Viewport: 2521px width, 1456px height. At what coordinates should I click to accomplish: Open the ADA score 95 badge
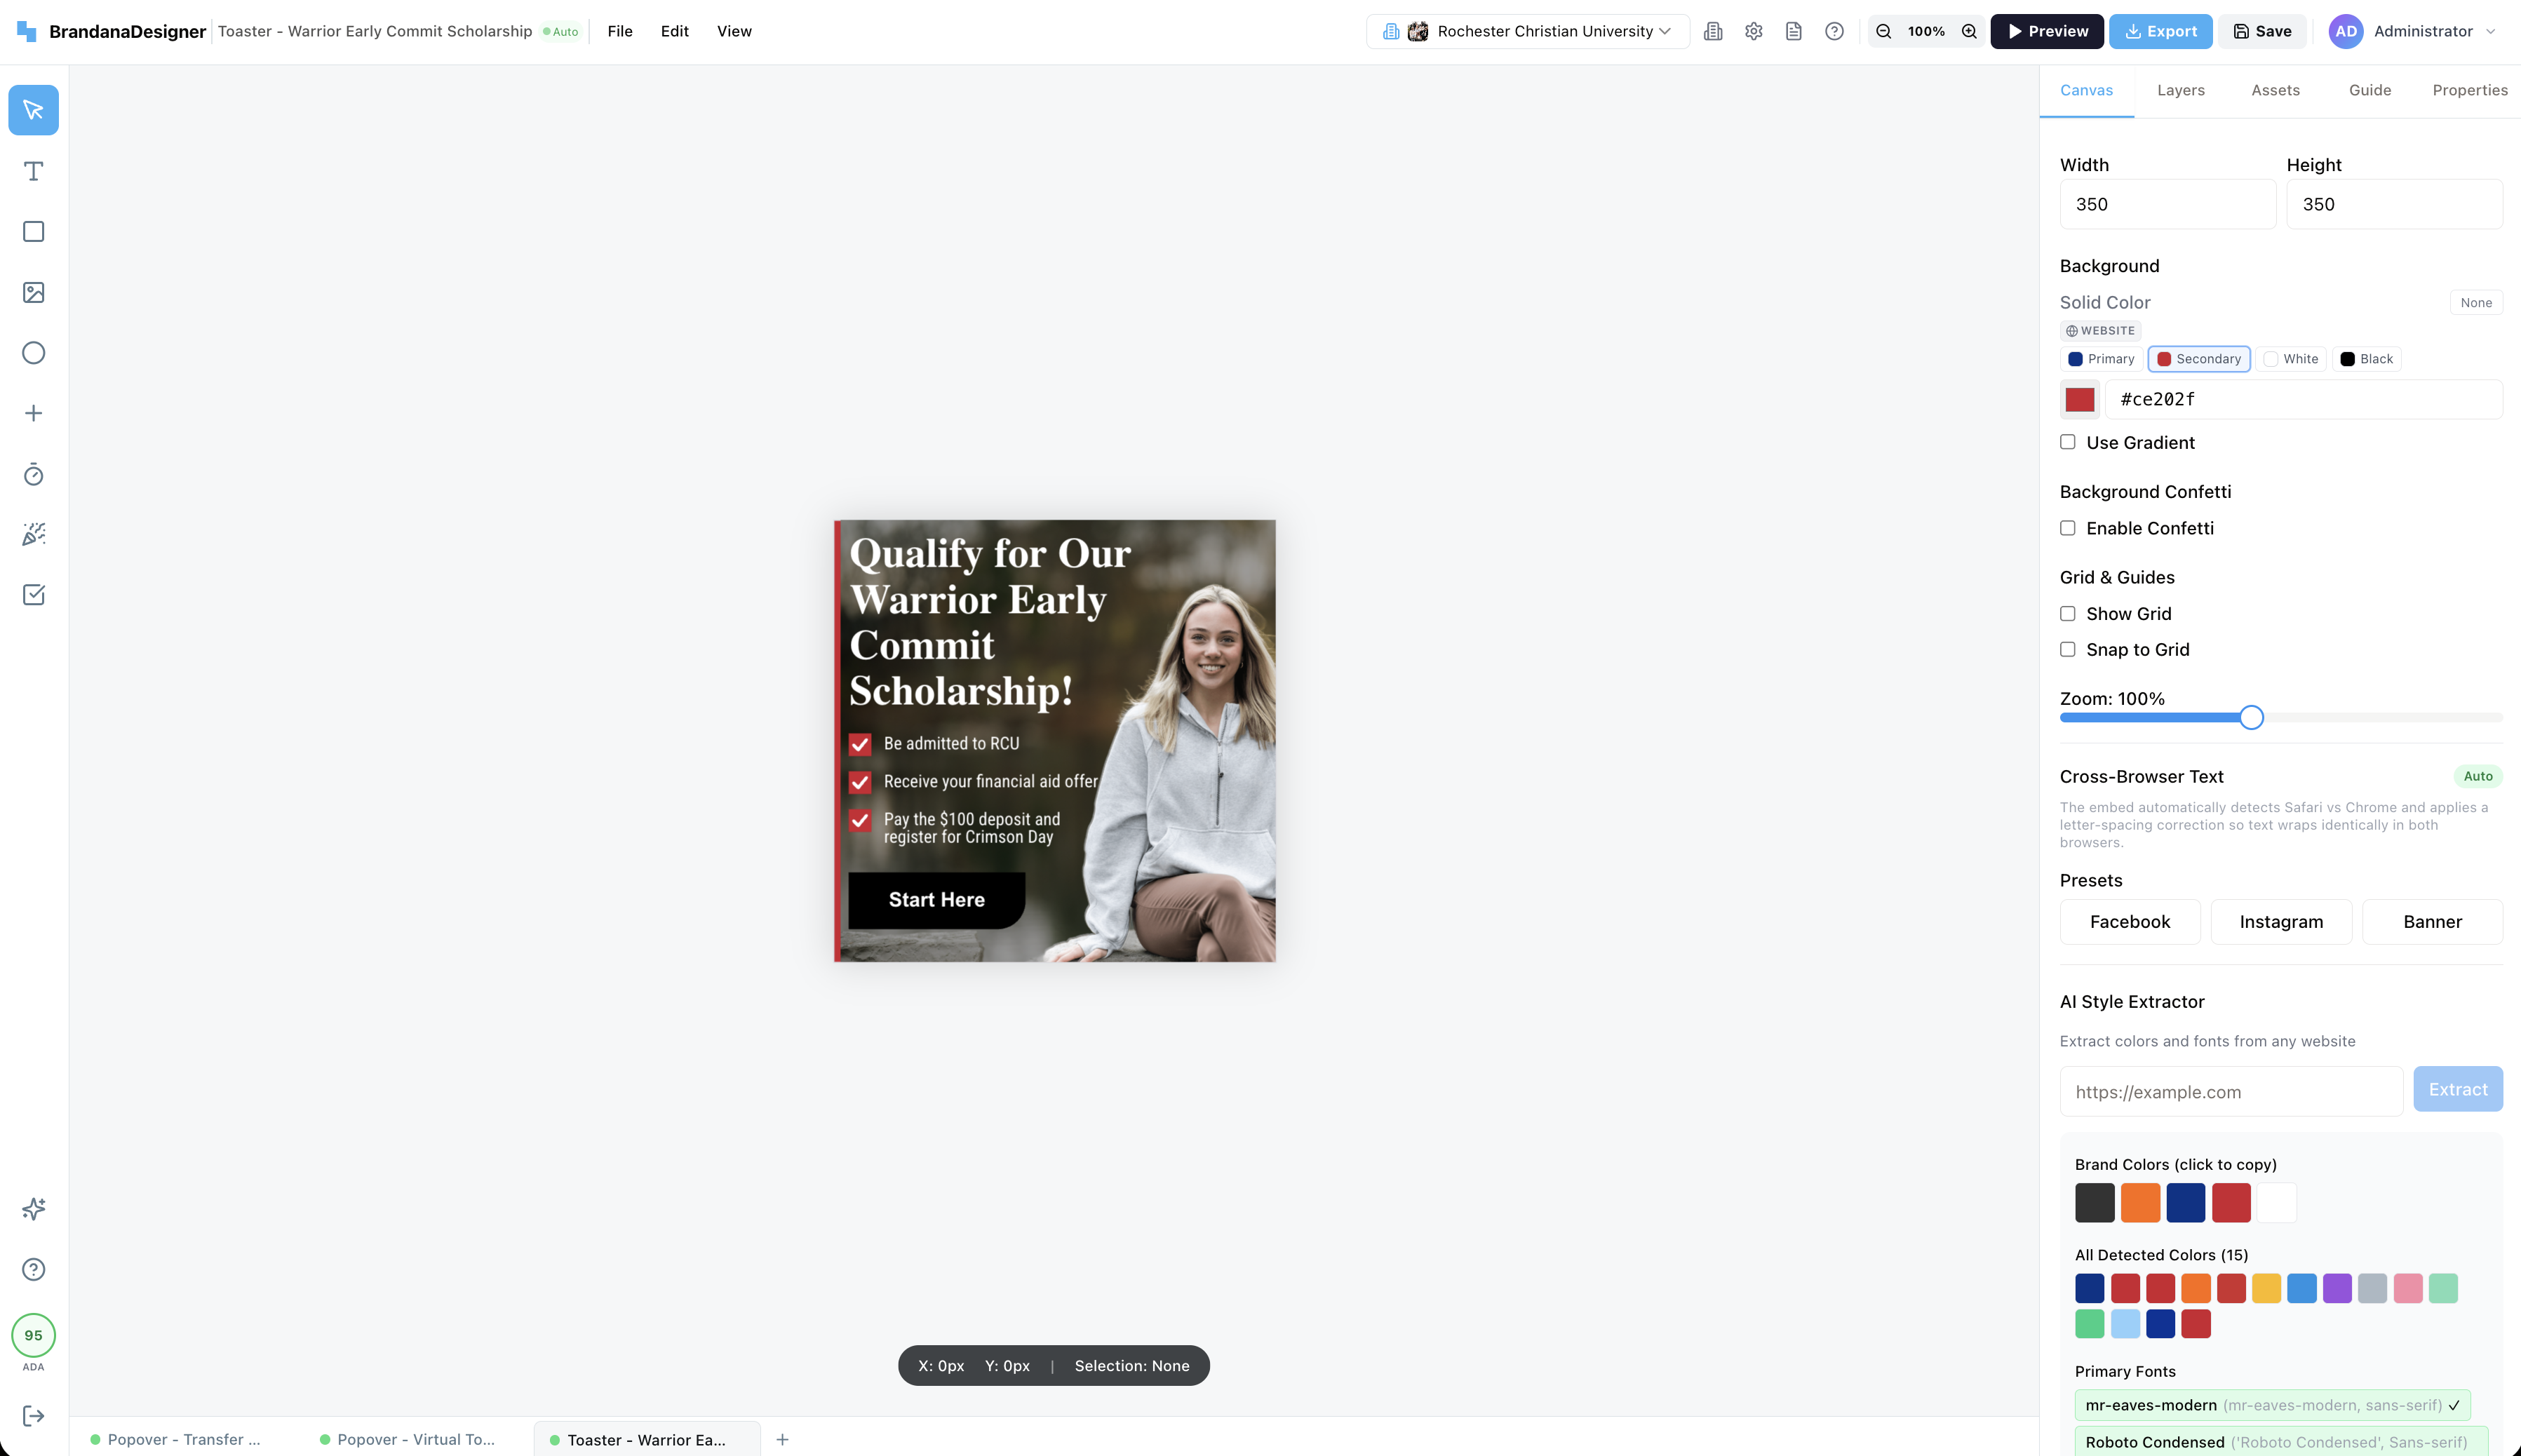point(33,1336)
